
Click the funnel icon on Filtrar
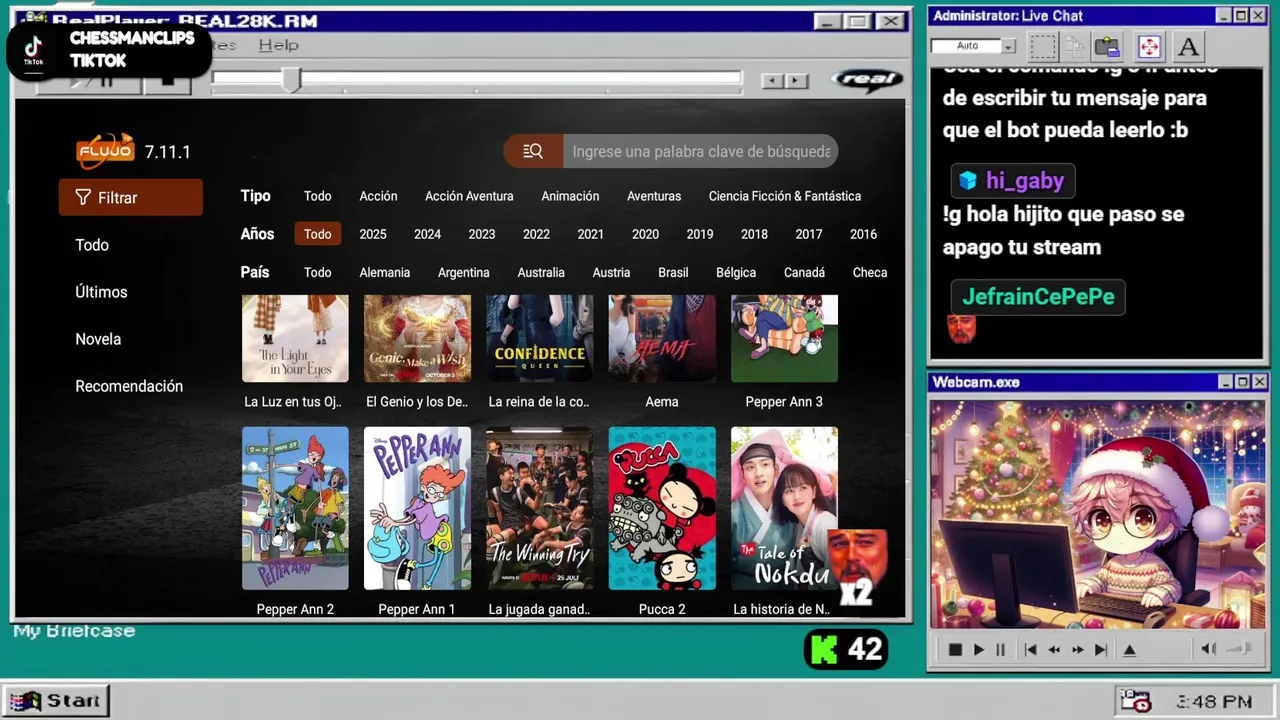(83, 198)
